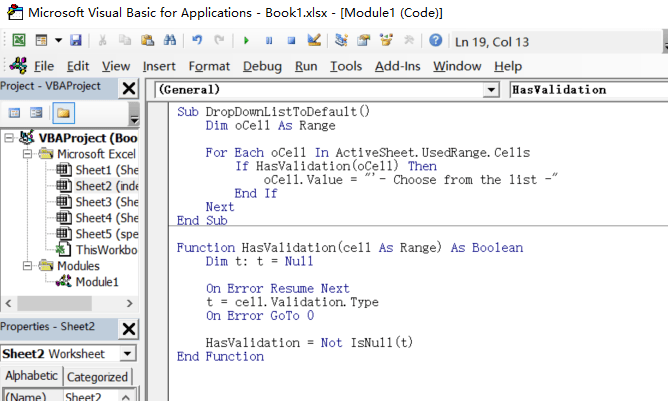The height and width of the screenshot is (401, 668).
Task: Close the Properties - Sheet2 panel
Action: click(129, 329)
